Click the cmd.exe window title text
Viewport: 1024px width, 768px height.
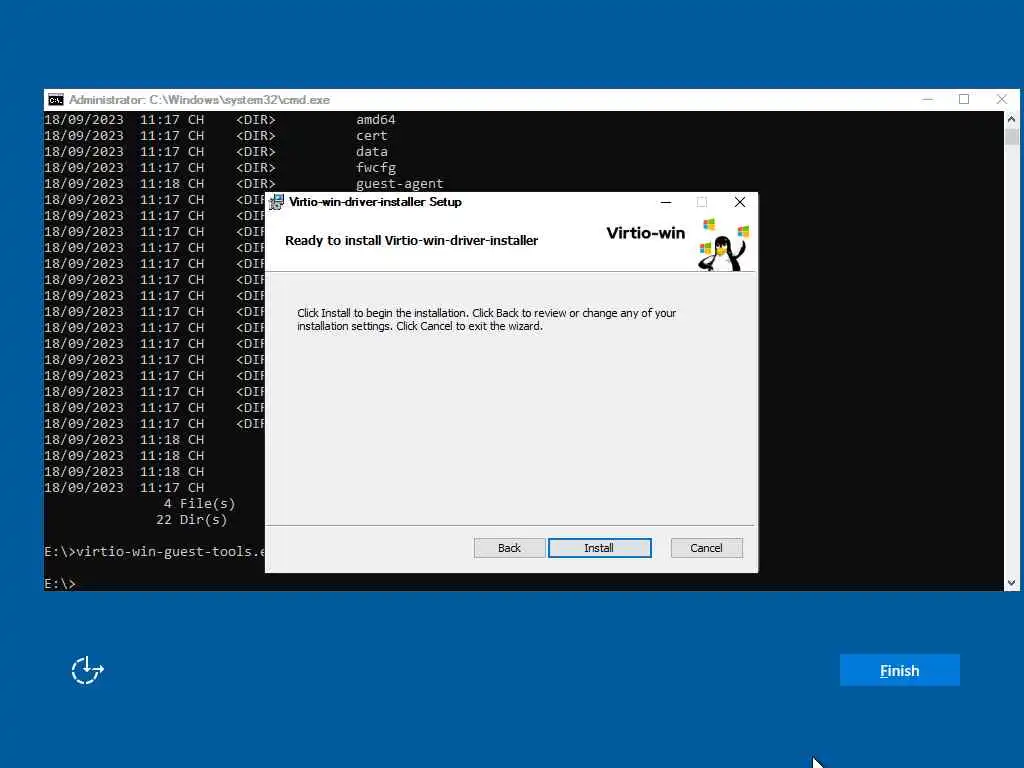click(199, 100)
